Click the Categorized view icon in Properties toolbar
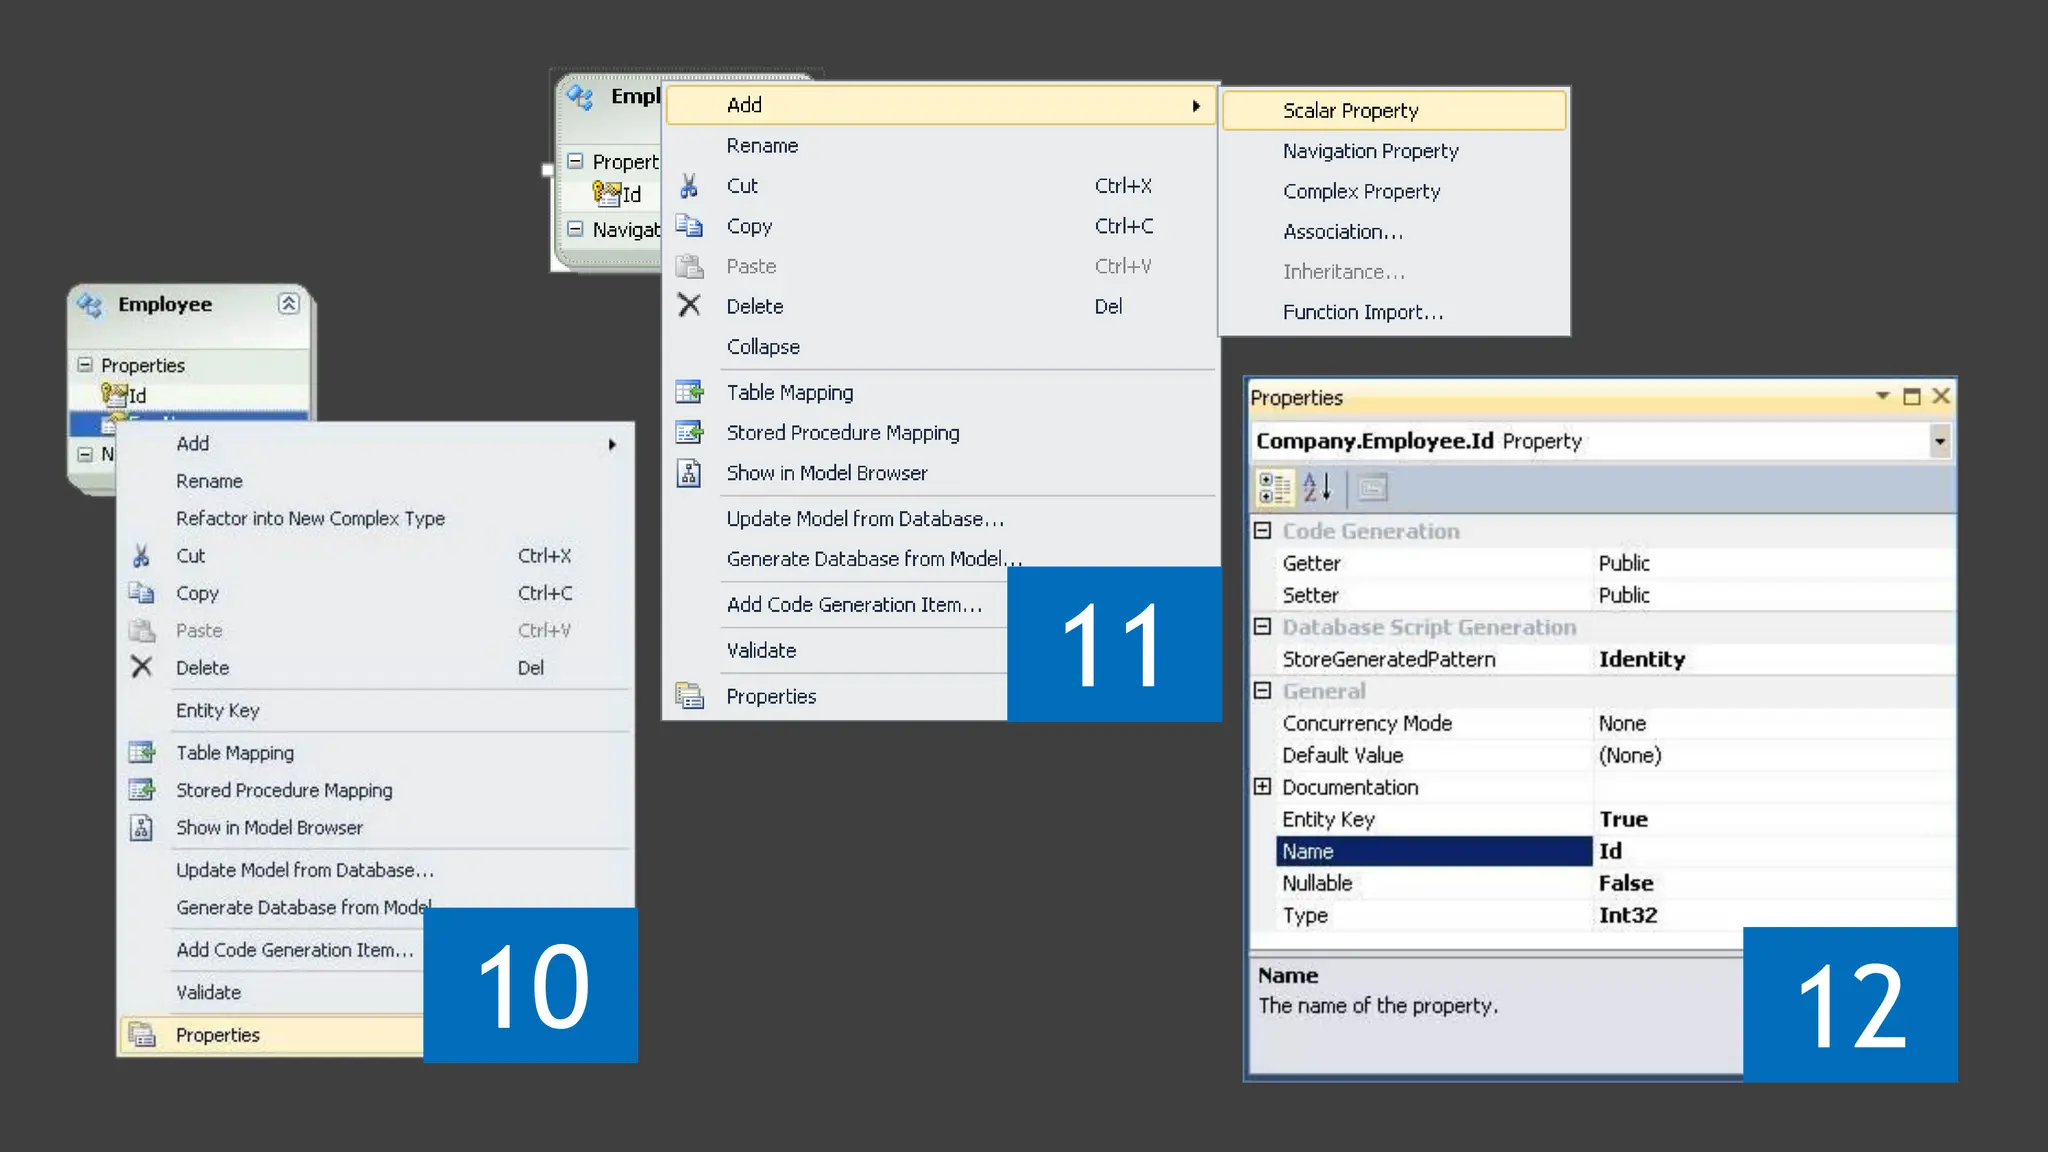Screen dimensions: 2048x1152 pos(1274,488)
